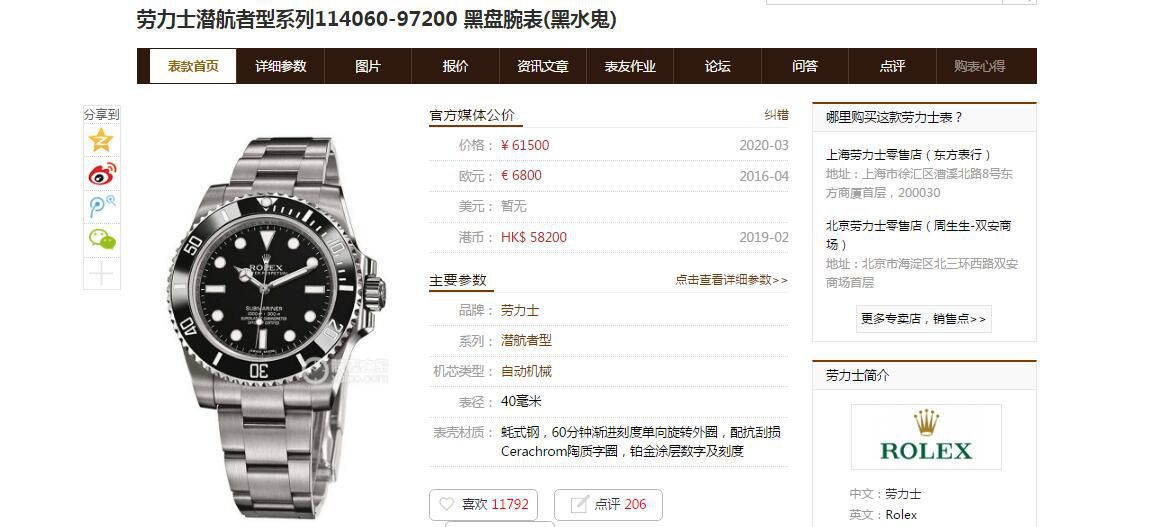Open 上海劳力士零售店 store link
1156x527 pixels.
point(908,155)
